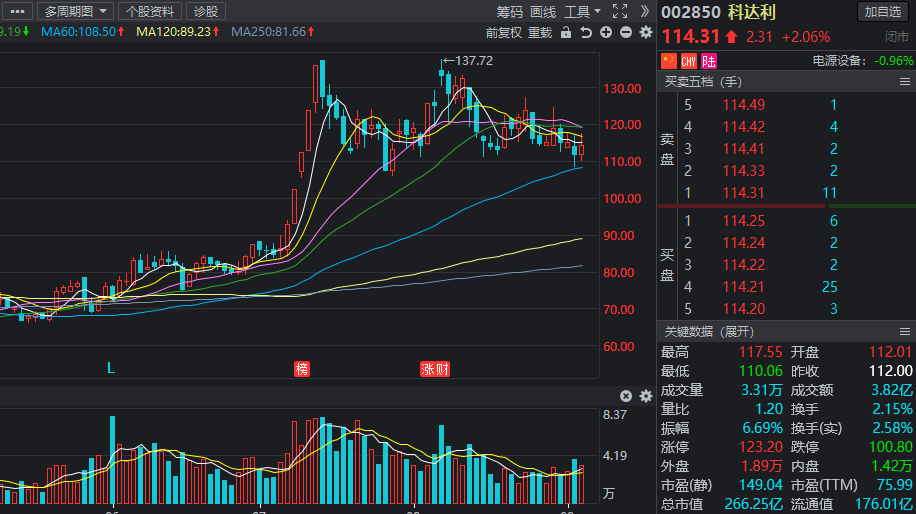Select the 筹码 chip distribution option
Viewport: 916px width, 514px height.
(509, 12)
